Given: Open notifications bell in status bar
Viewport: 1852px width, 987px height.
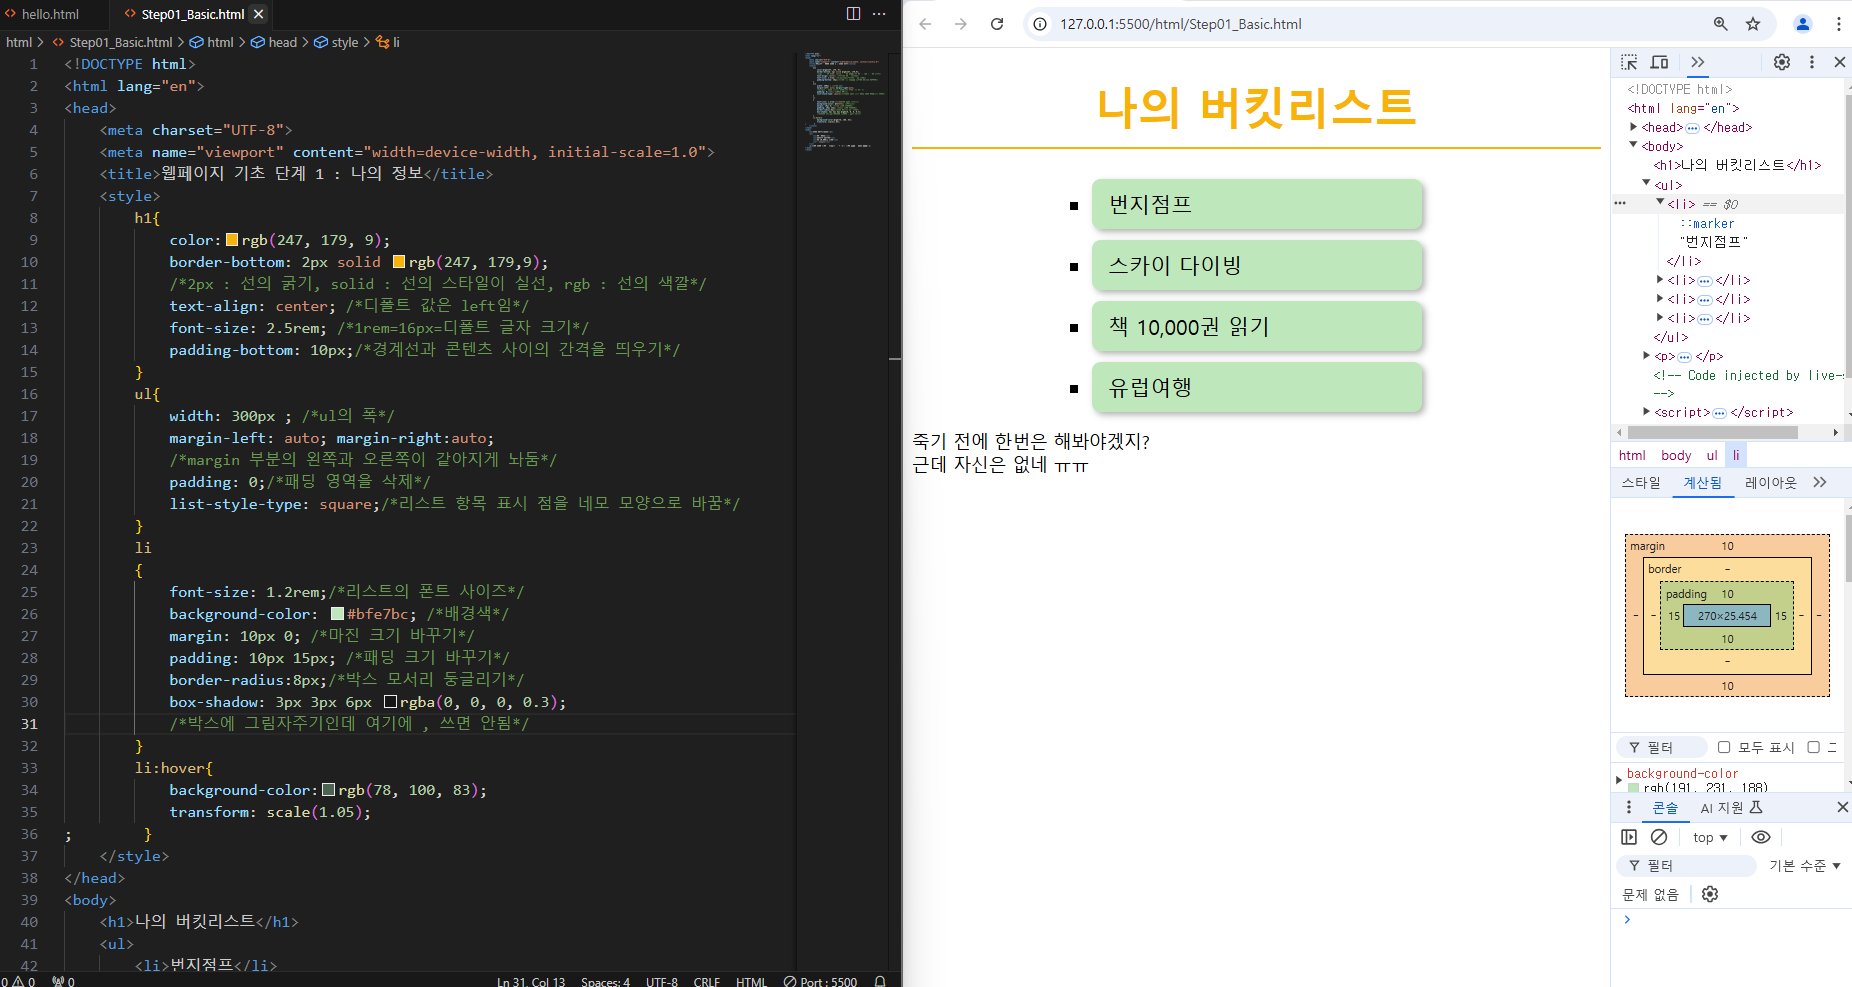Looking at the screenshot, I should 880,981.
